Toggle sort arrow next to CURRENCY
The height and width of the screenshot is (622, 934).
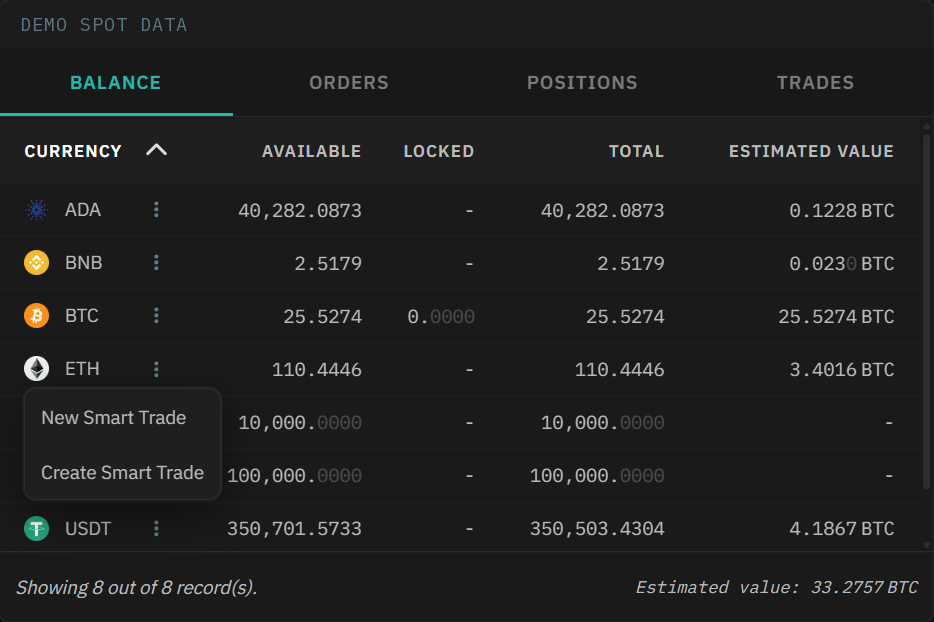156,150
